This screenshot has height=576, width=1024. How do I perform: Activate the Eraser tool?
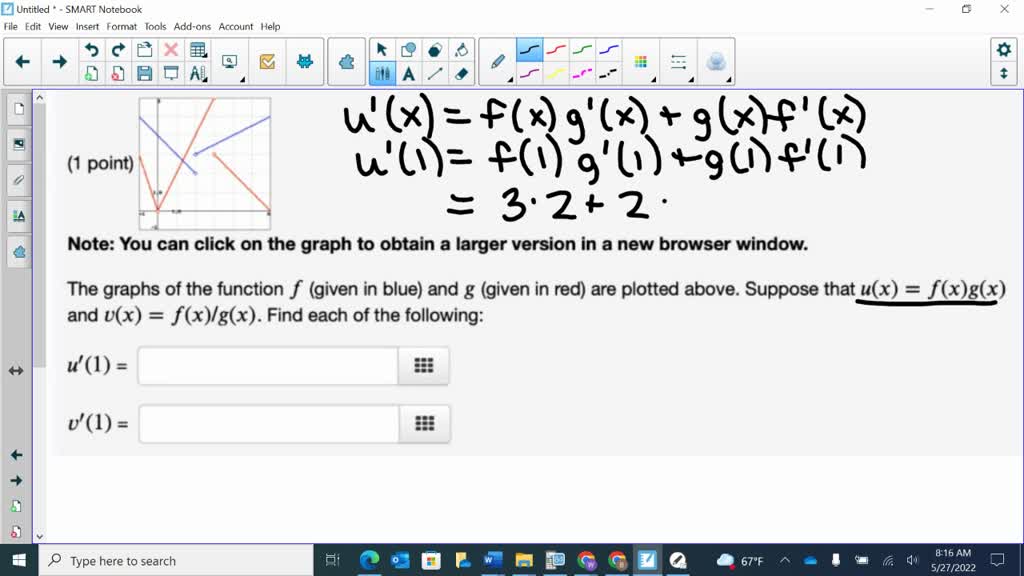click(461, 72)
